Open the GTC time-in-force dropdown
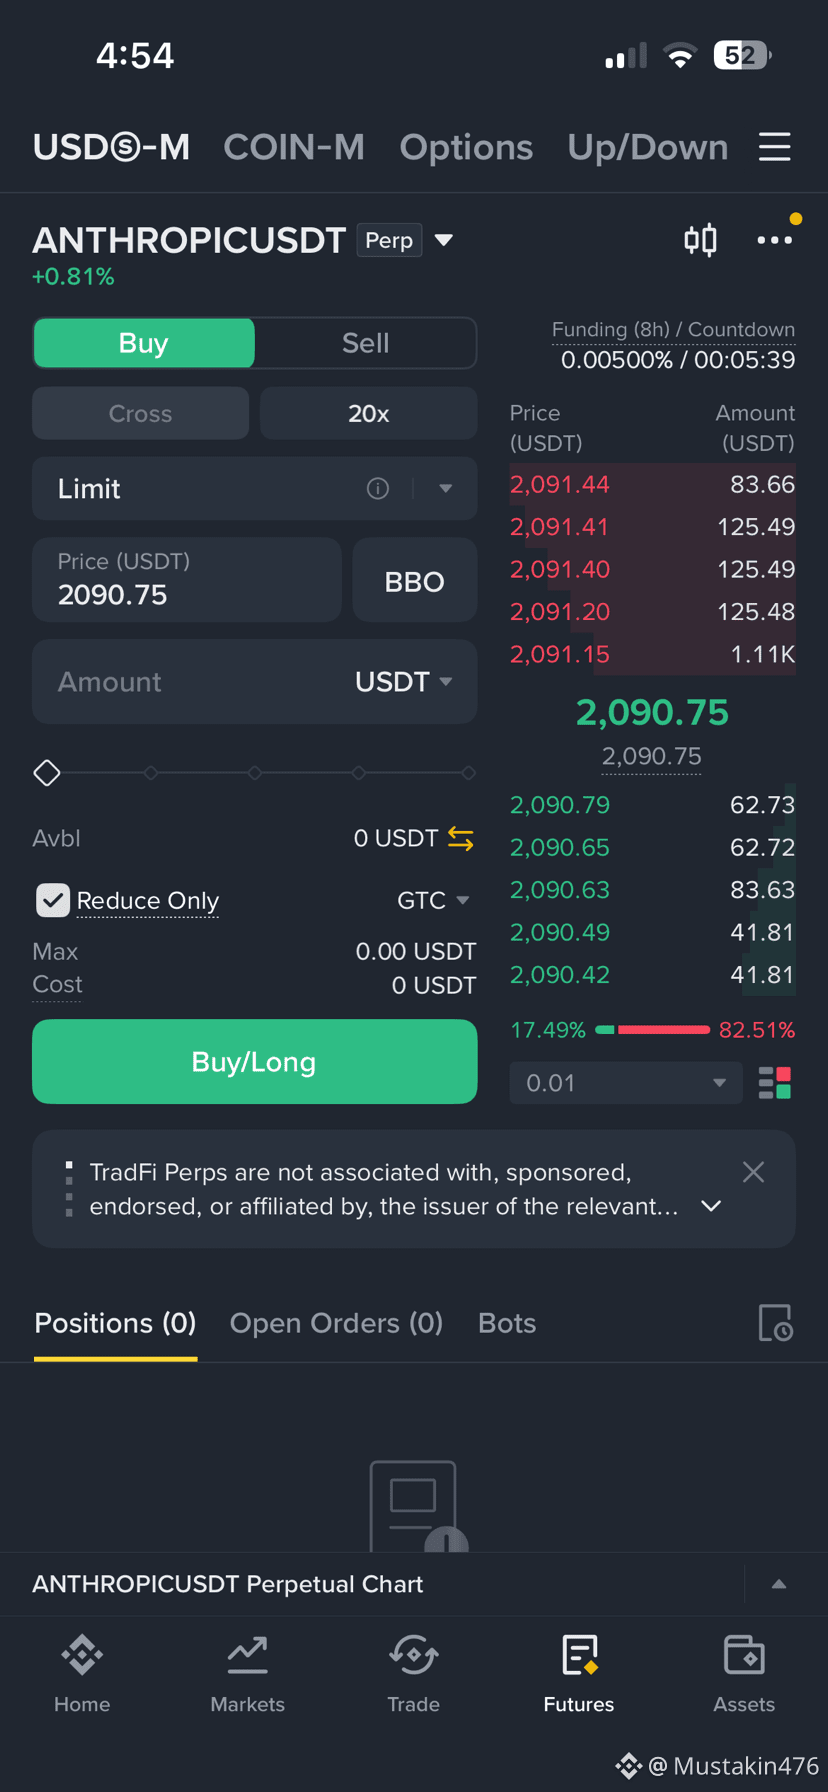Screen dimensions: 828x1792 coord(433,900)
